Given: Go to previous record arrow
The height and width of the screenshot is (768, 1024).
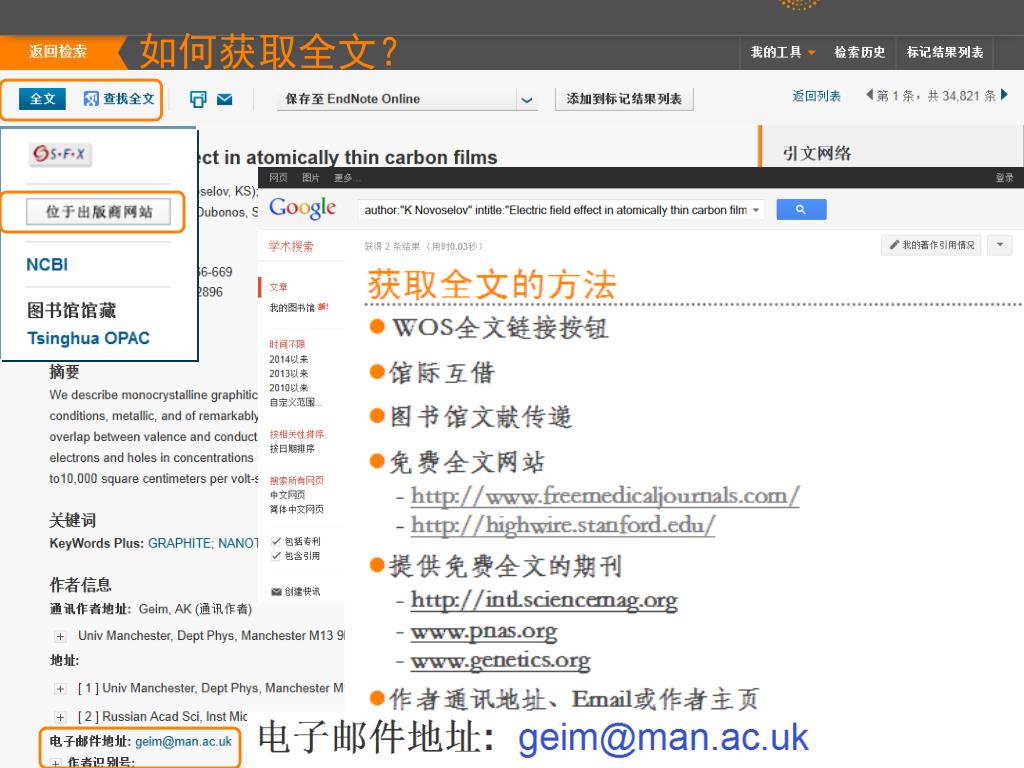Looking at the screenshot, I should click(x=869, y=95).
